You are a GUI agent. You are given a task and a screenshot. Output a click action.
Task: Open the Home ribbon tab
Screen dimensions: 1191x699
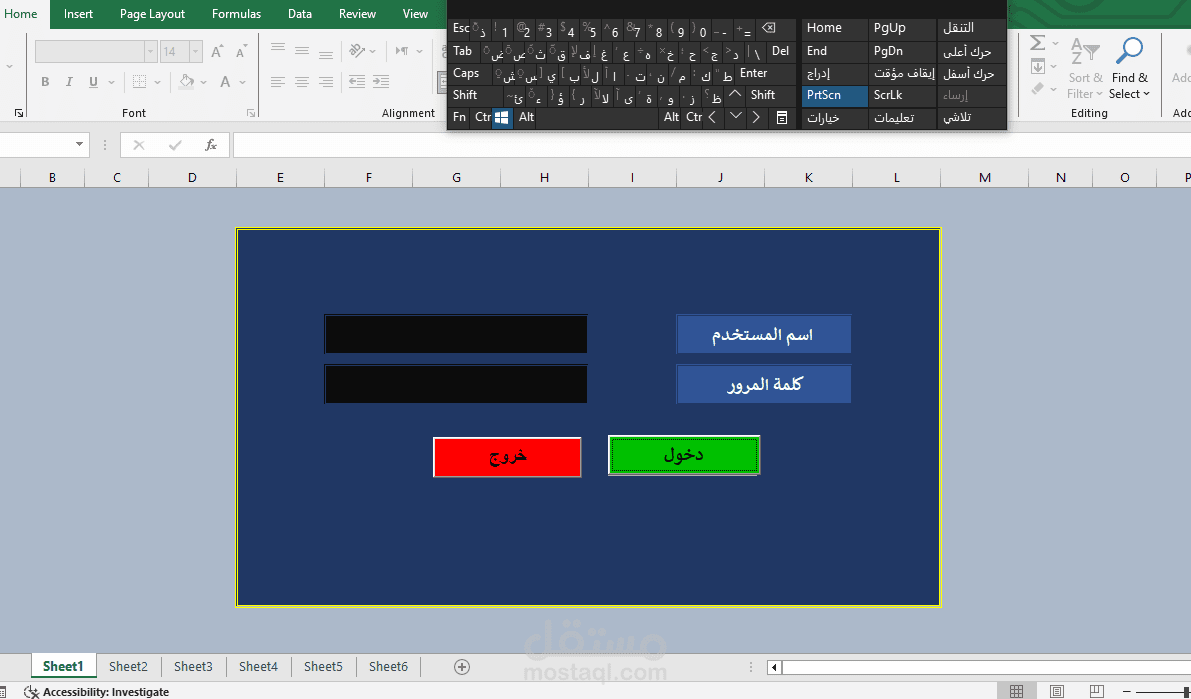[x=21, y=14]
